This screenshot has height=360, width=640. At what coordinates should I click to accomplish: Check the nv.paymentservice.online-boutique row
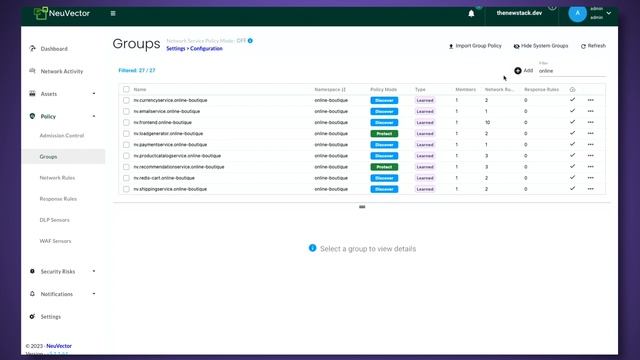[x=126, y=144]
